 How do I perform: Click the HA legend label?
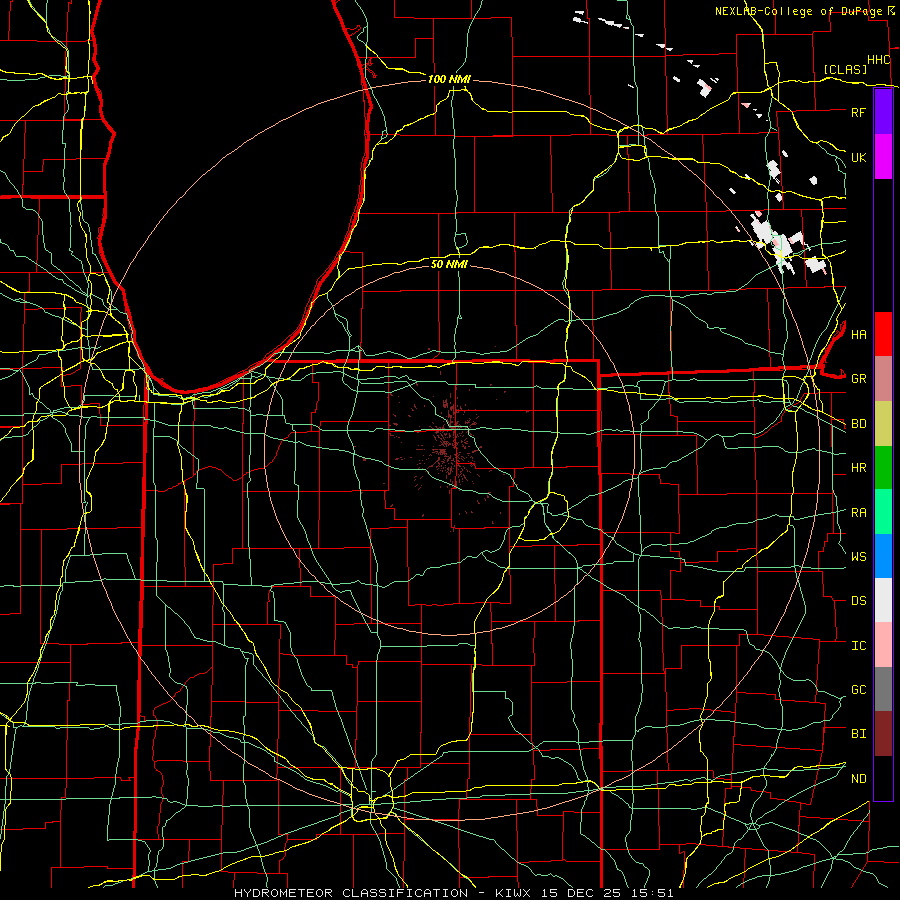point(858,334)
